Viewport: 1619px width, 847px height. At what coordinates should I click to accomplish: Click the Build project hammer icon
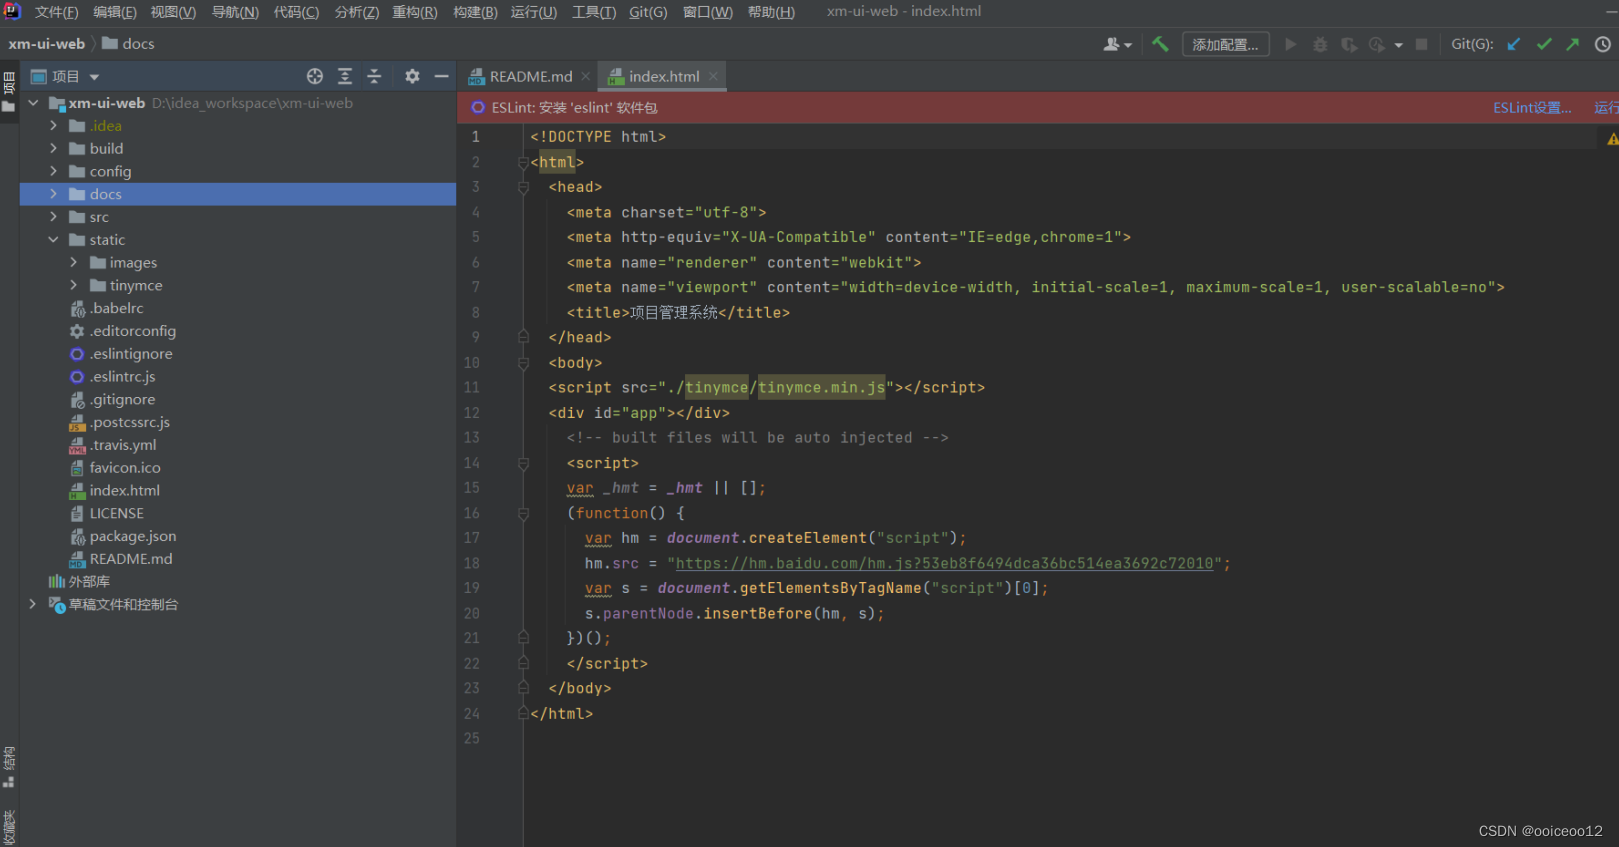coord(1160,44)
